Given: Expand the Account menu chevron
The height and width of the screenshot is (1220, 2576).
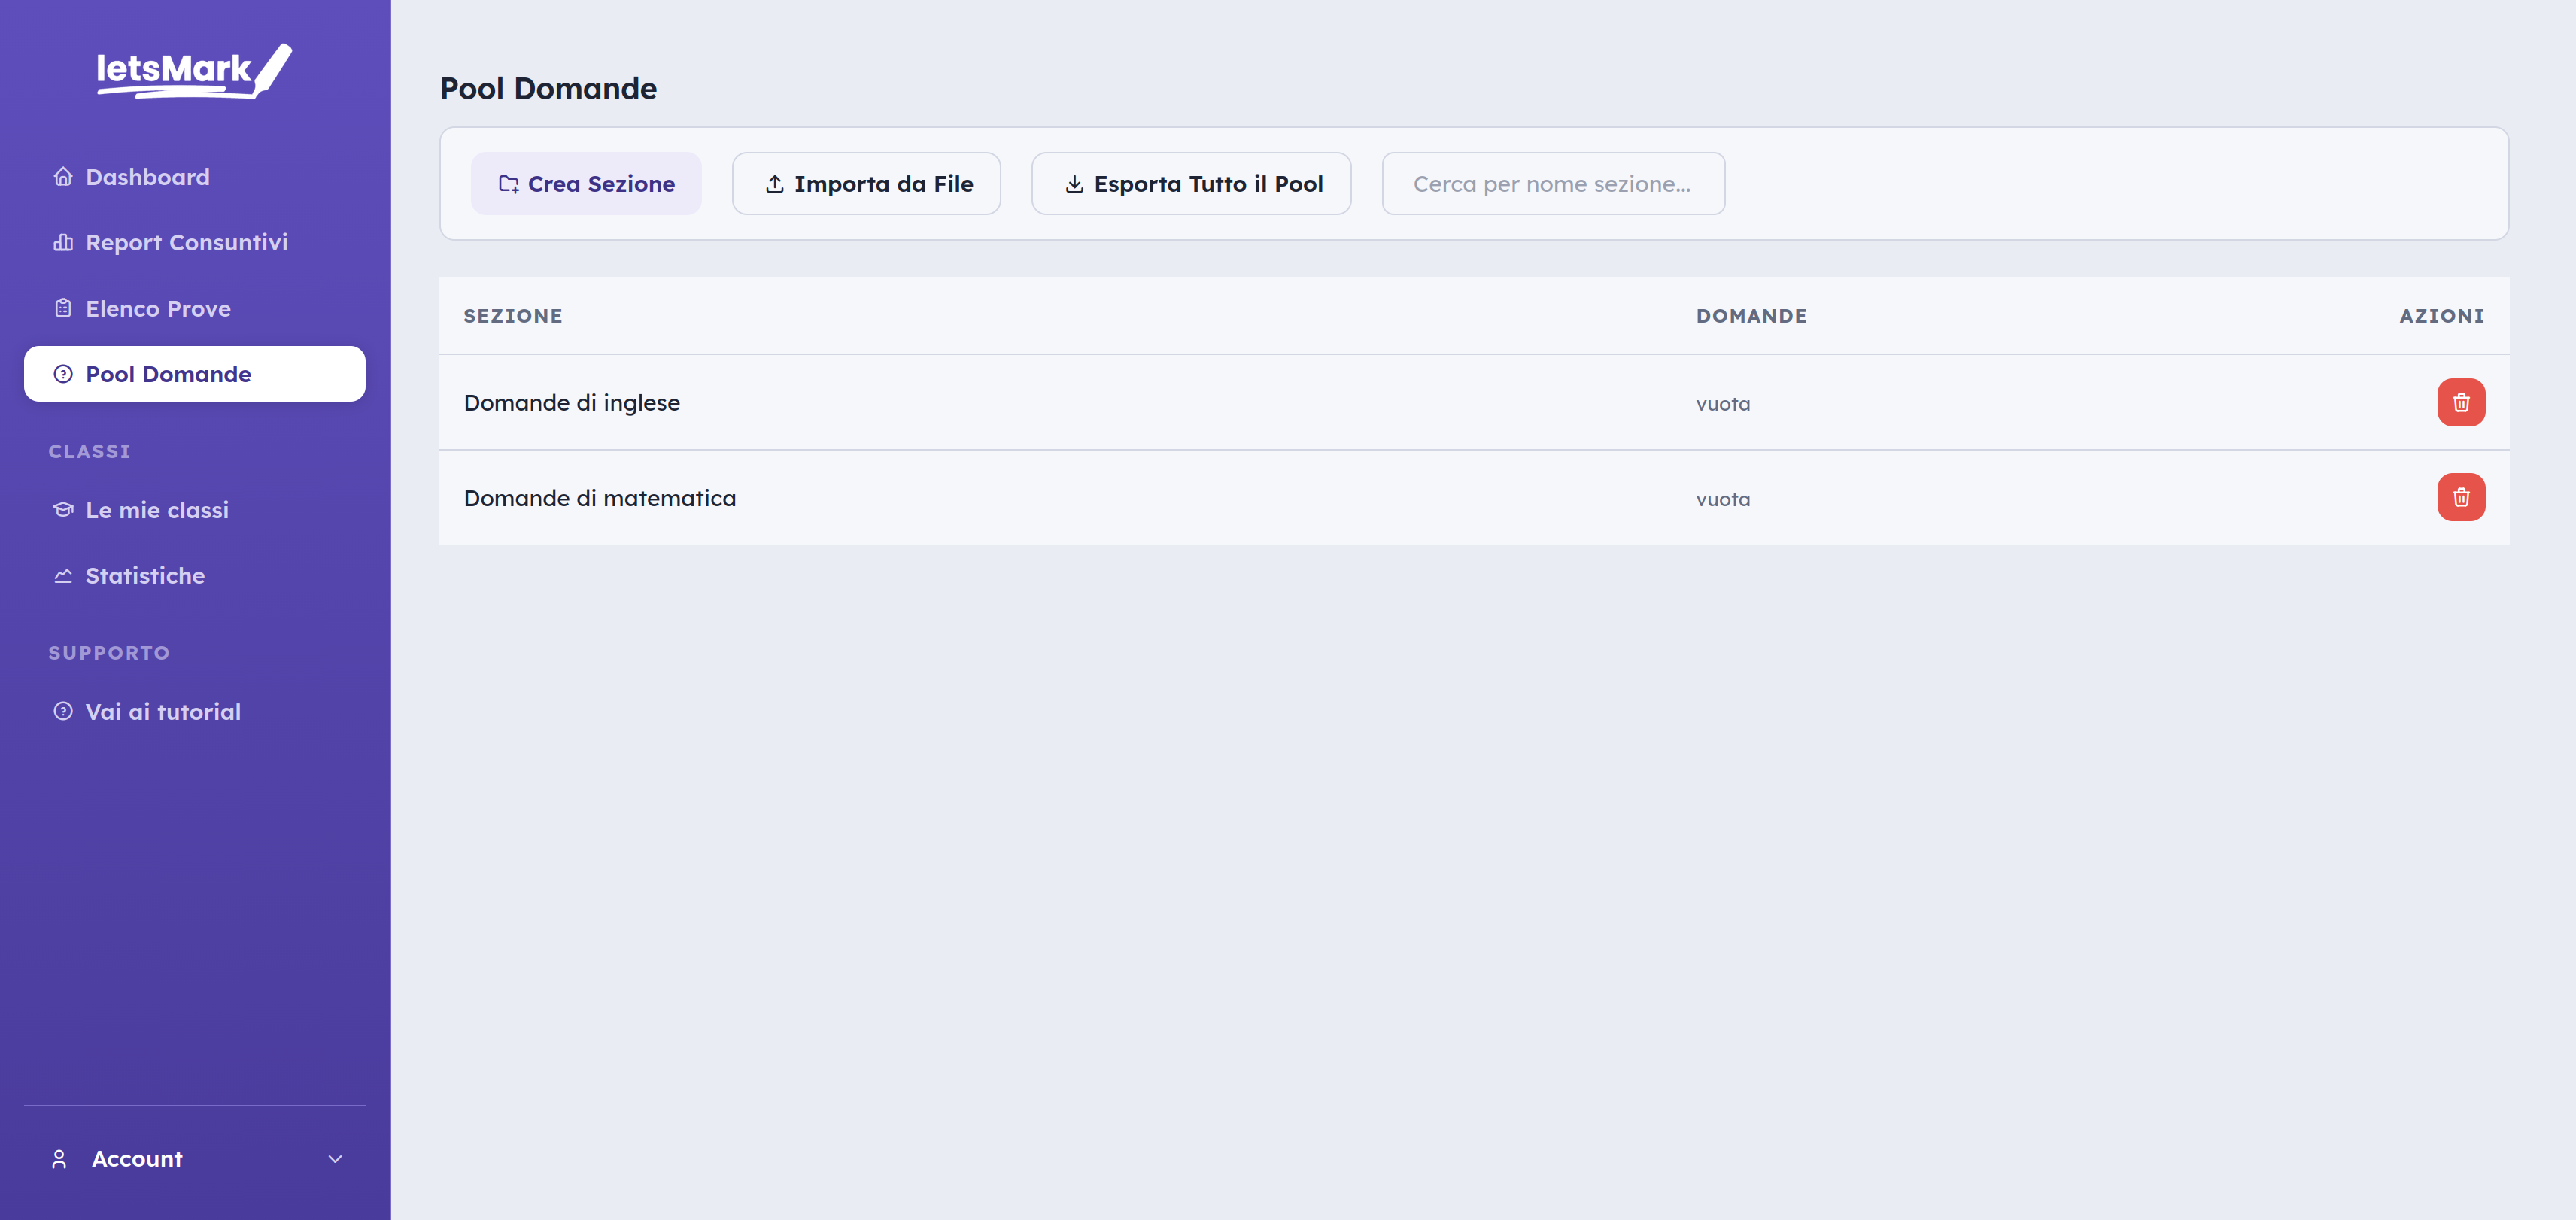Looking at the screenshot, I should tap(335, 1159).
